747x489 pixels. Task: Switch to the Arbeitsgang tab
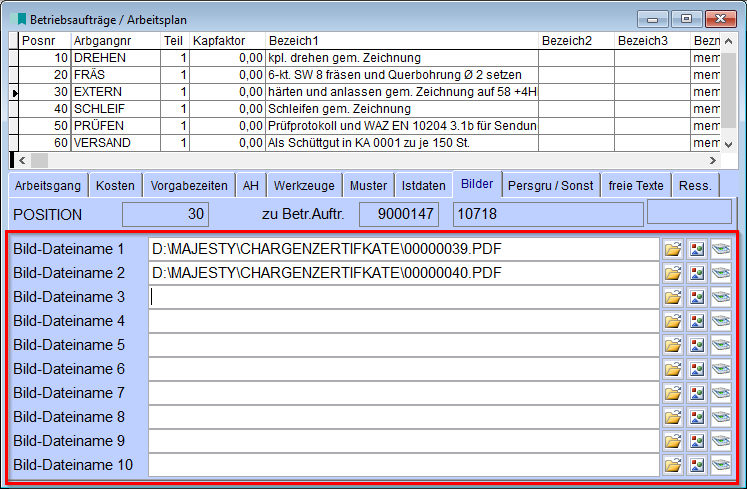pyautogui.click(x=47, y=186)
